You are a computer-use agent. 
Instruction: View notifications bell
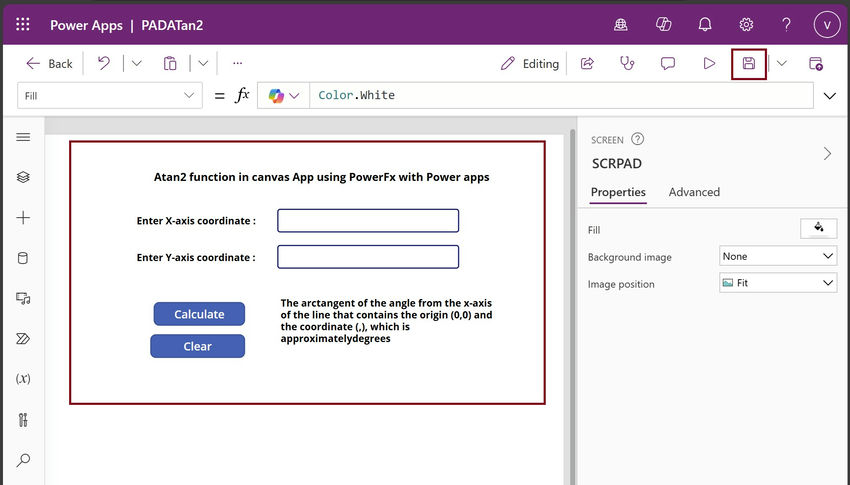(705, 24)
